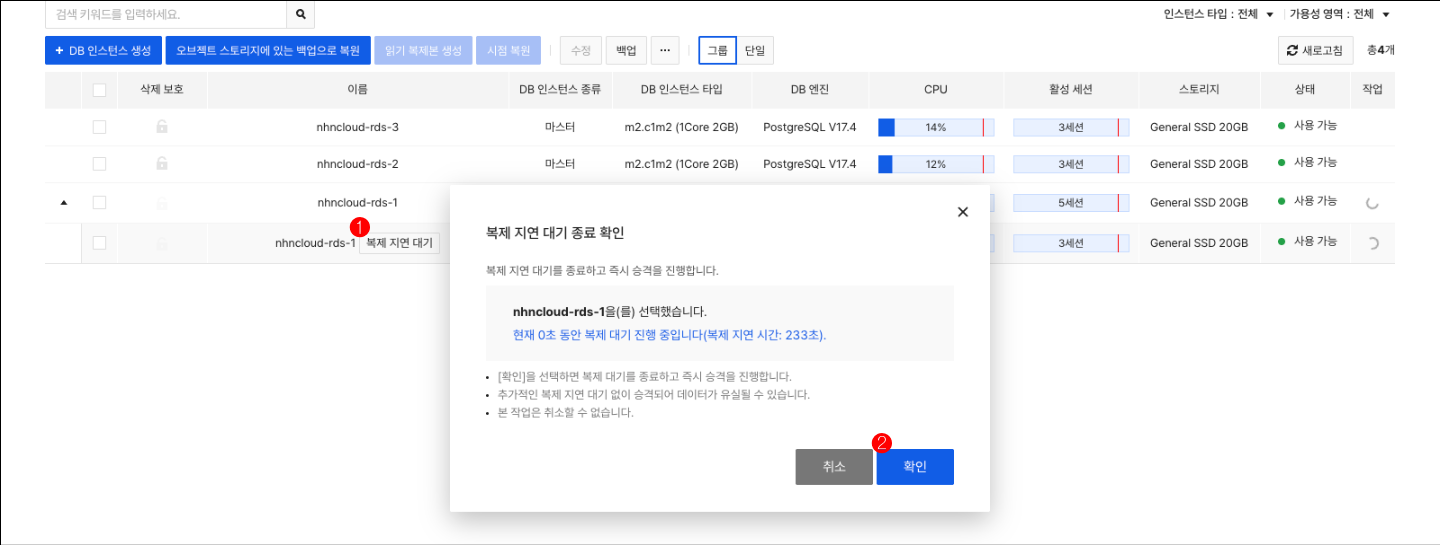Screen dimensions: 1440x545
Task: Click the 수정 button
Action: (581, 50)
